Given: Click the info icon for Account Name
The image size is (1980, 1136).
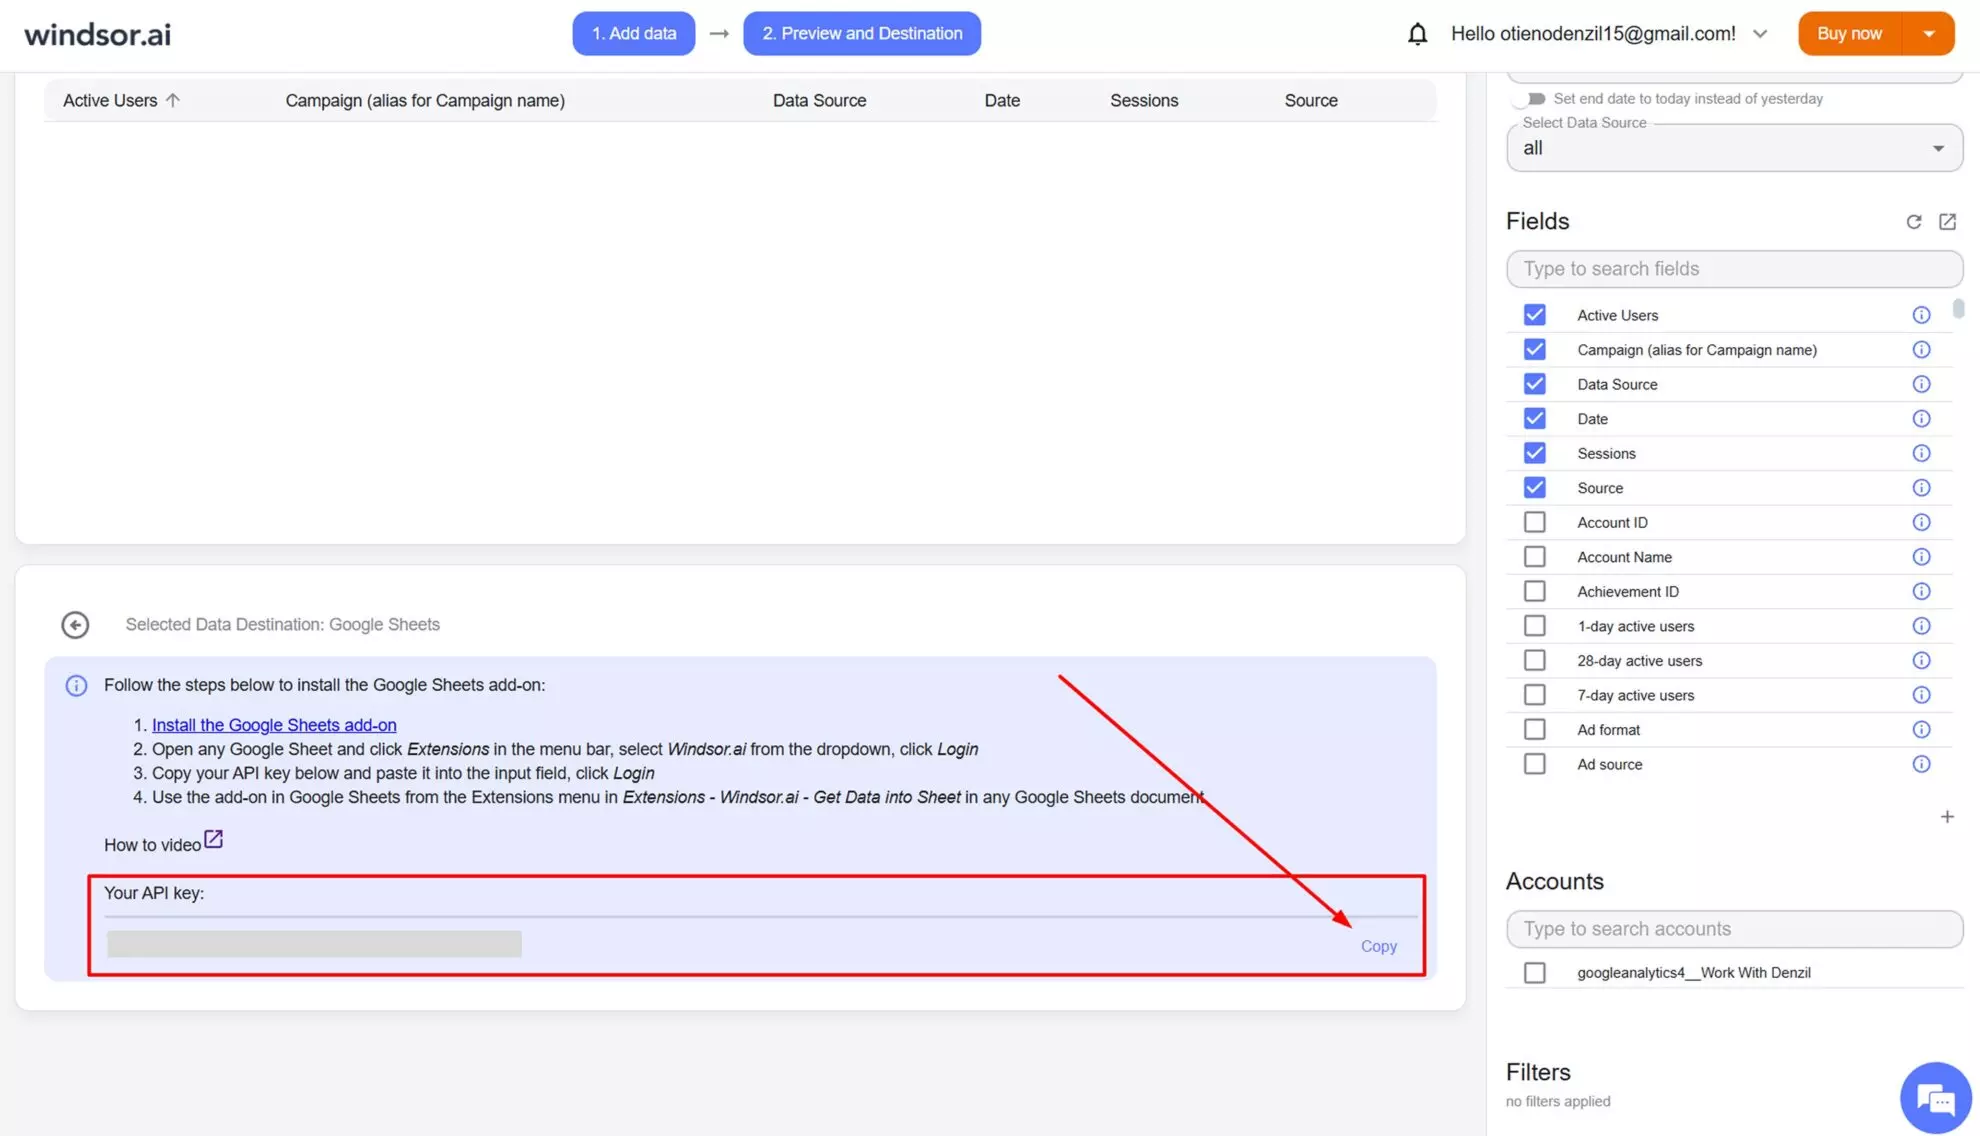Looking at the screenshot, I should point(1921,557).
